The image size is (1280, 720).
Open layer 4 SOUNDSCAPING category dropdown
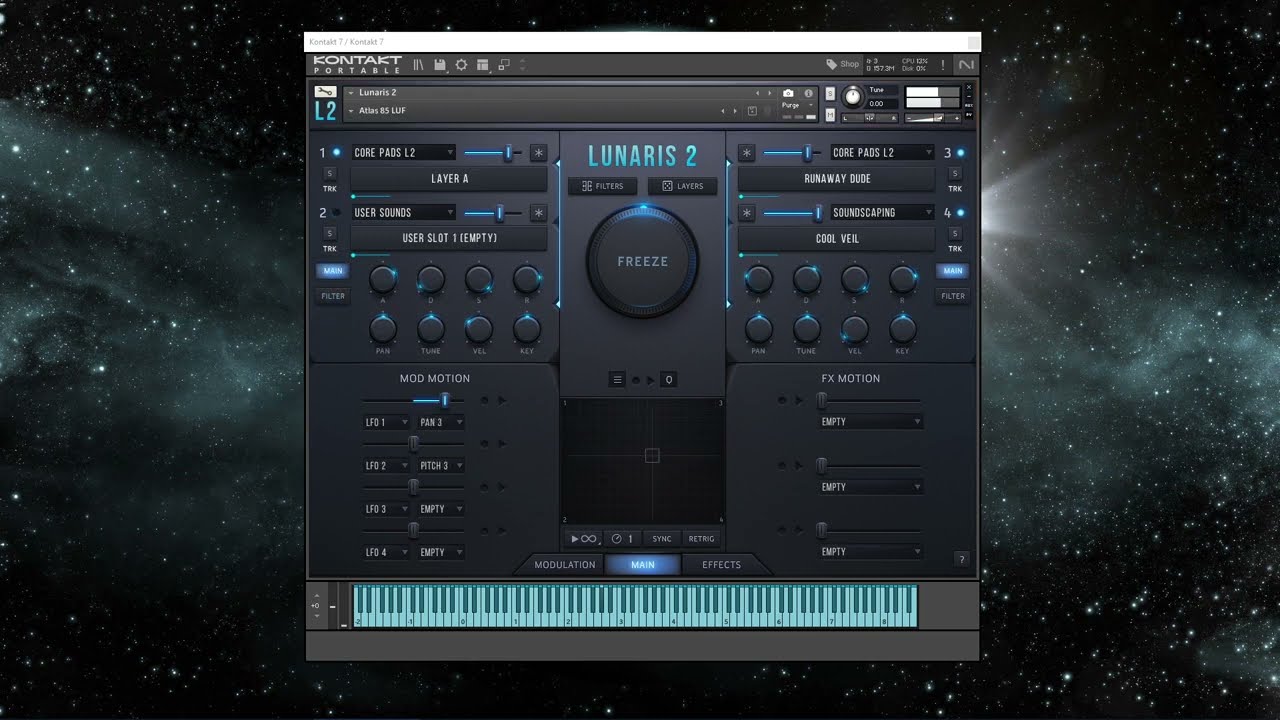click(x=882, y=213)
